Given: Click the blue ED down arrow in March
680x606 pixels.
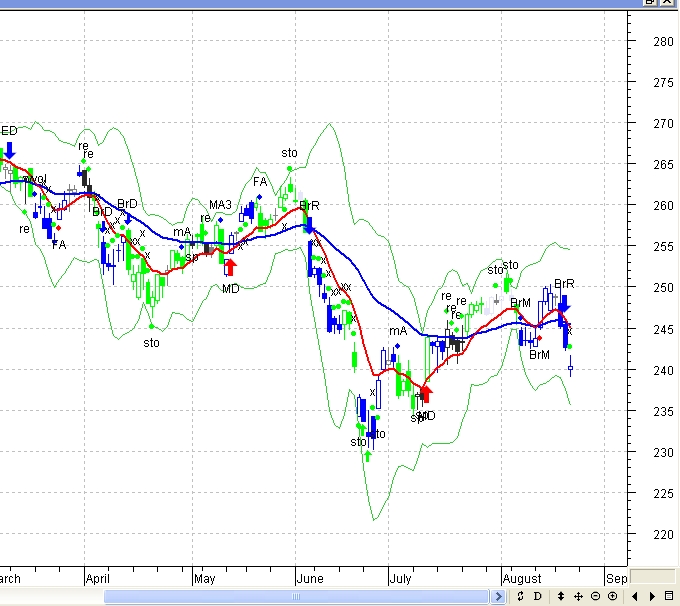Looking at the screenshot, I should (9, 150).
